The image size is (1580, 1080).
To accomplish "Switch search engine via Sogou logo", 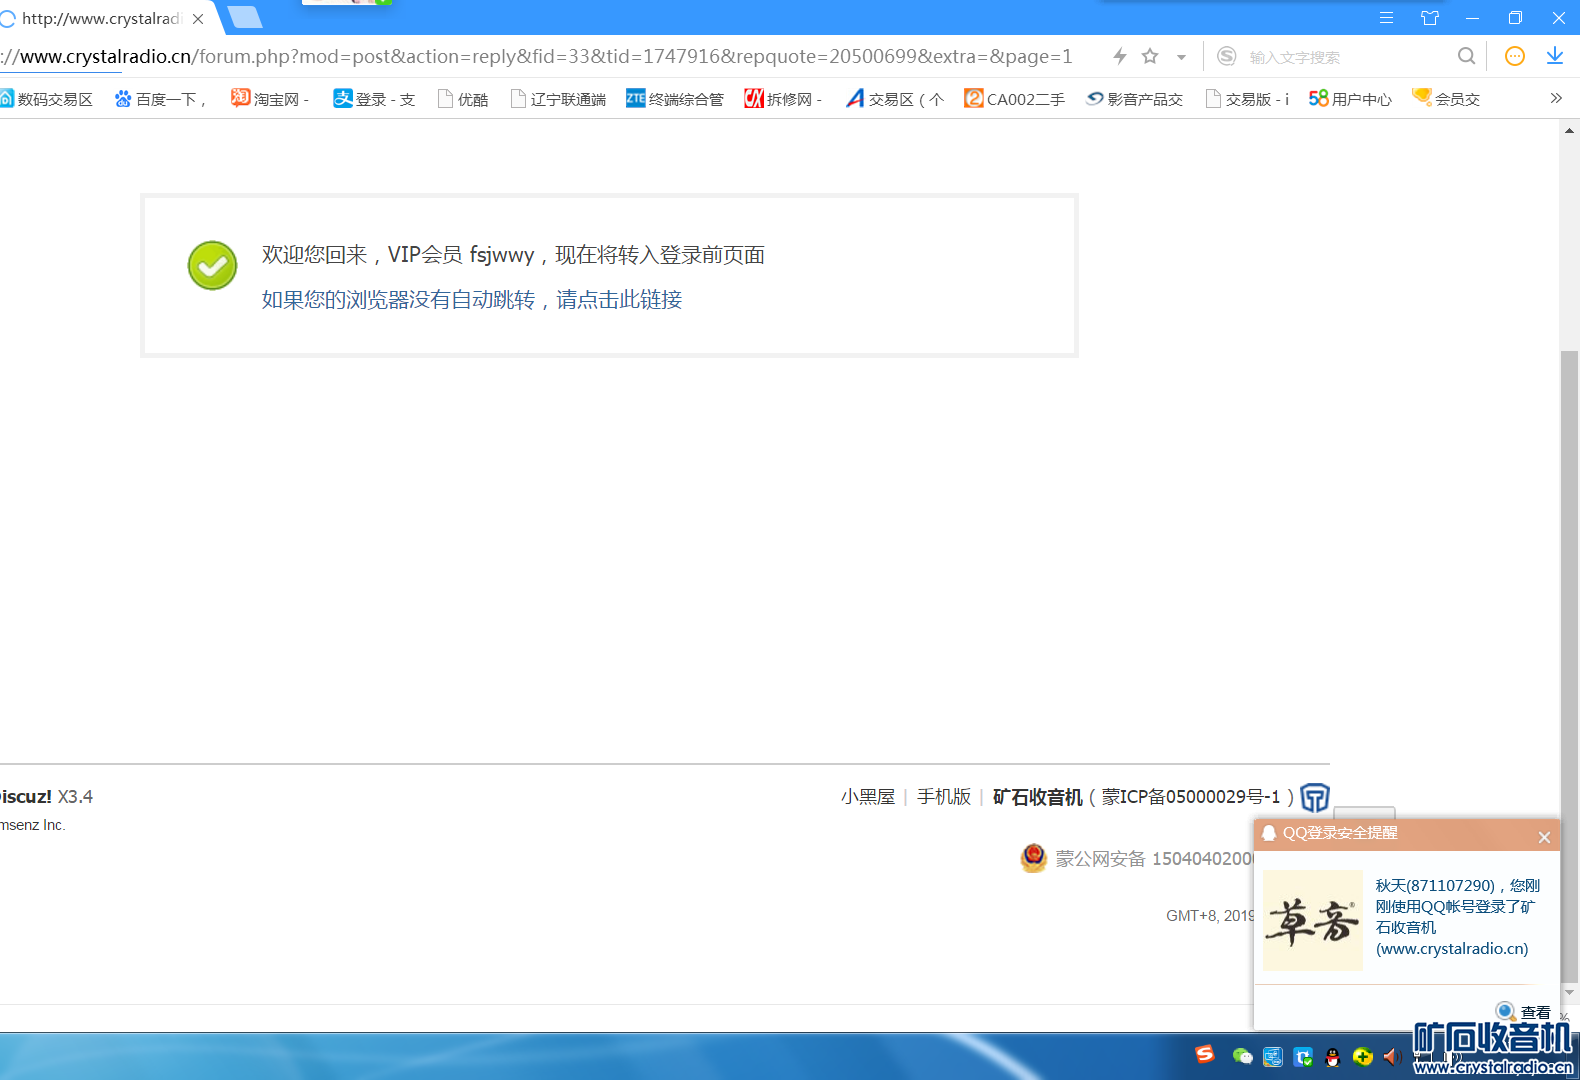I will pos(1227,56).
